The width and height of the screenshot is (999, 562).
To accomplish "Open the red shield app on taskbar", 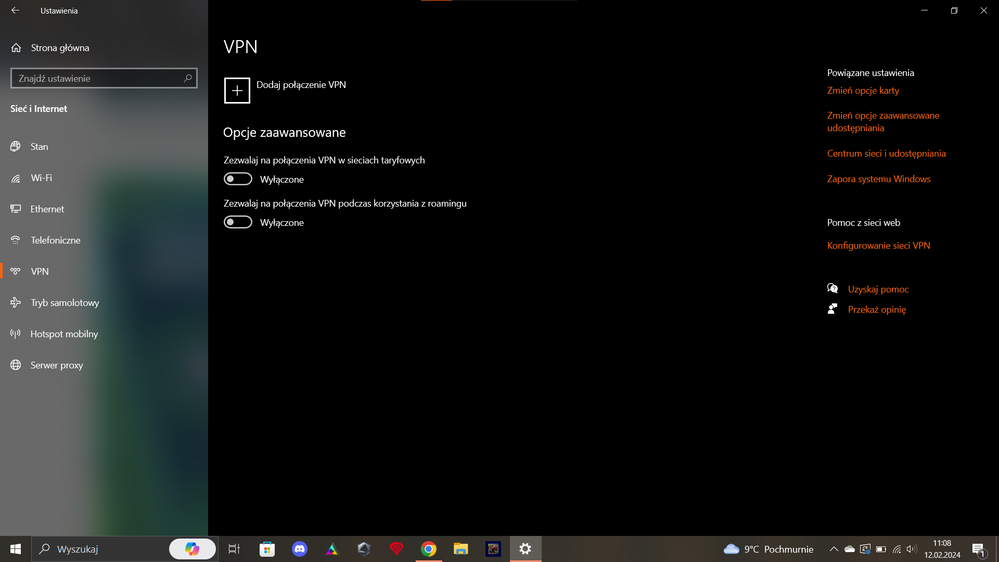I will 396,549.
